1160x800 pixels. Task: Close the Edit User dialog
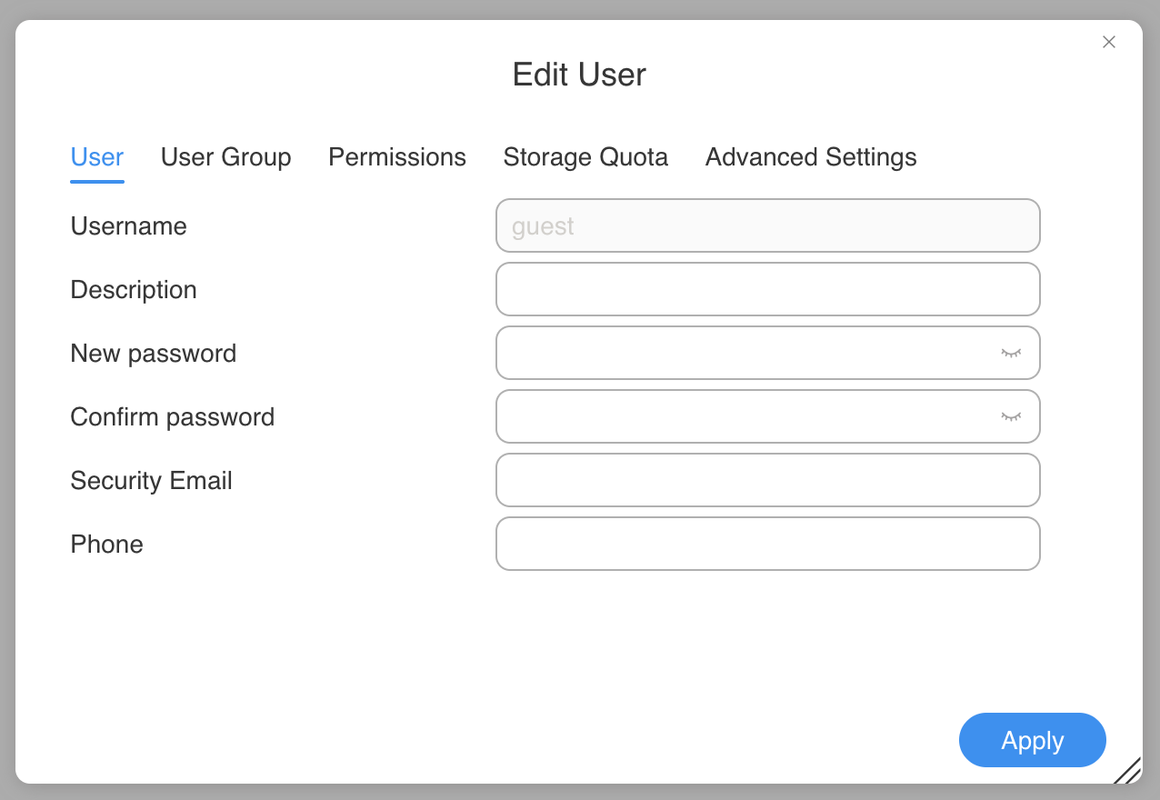click(1109, 42)
